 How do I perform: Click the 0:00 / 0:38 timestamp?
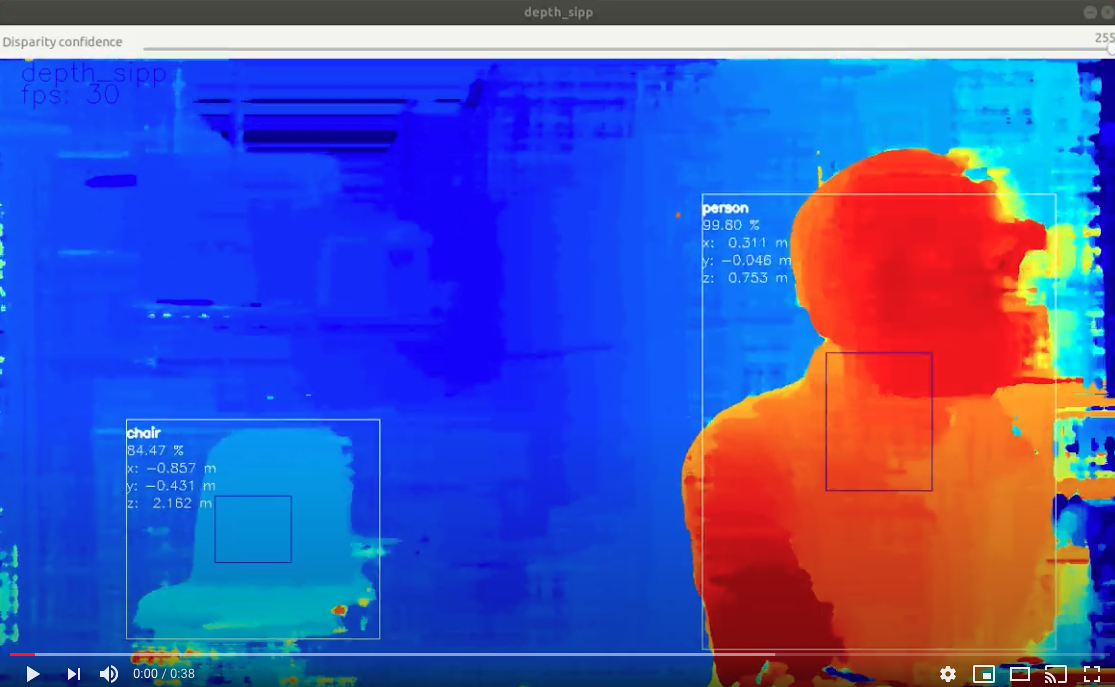coord(162,674)
